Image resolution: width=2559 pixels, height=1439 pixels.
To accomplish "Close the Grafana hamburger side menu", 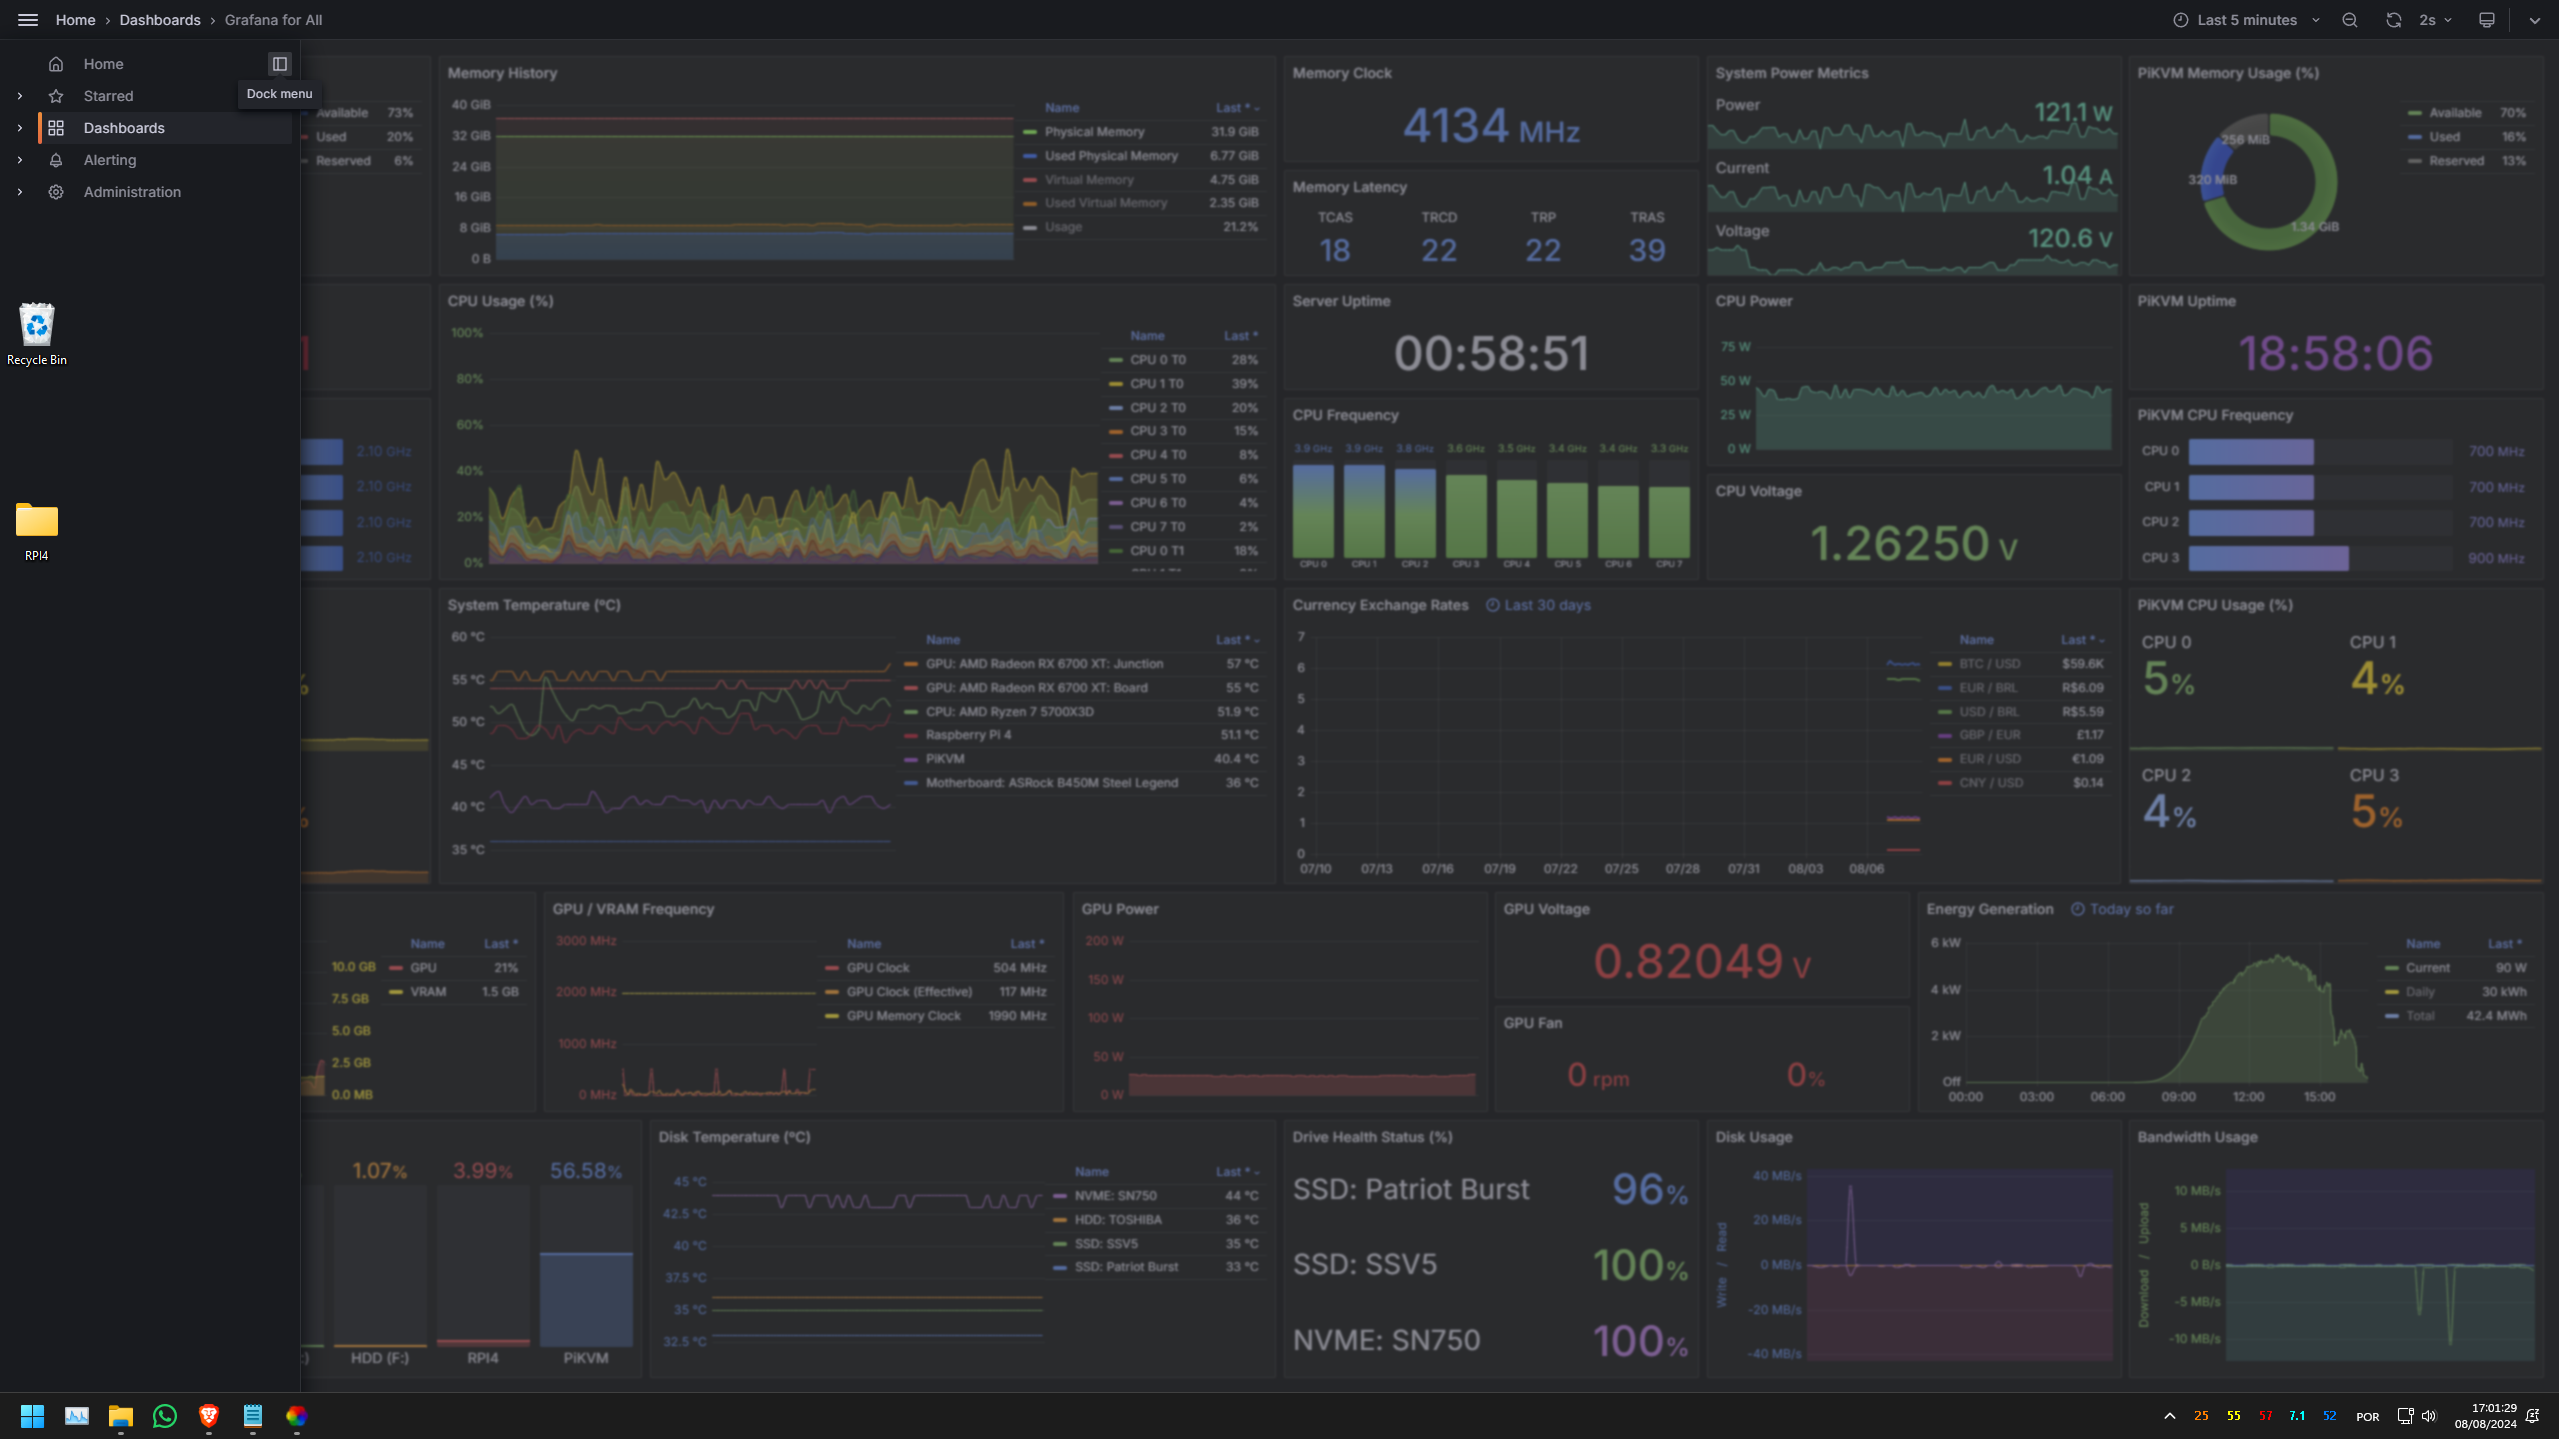I will pos(28,20).
